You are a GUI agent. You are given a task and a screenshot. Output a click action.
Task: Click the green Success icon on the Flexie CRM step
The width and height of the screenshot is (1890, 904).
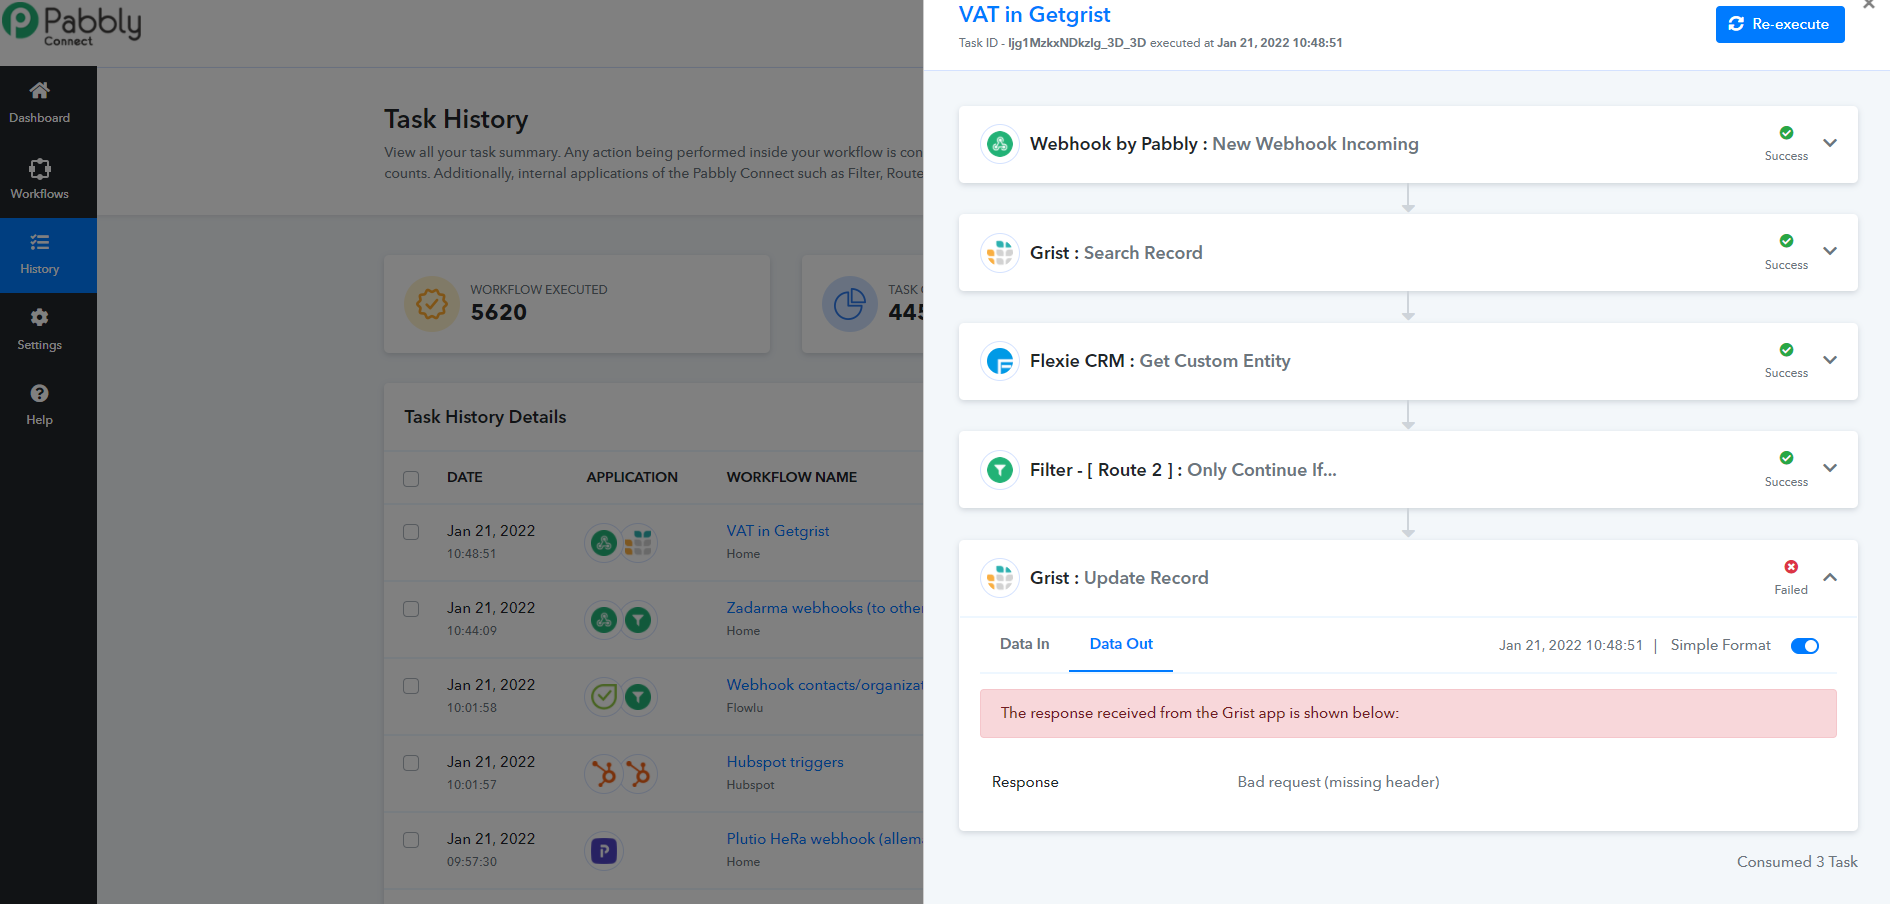pos(1786,350)
